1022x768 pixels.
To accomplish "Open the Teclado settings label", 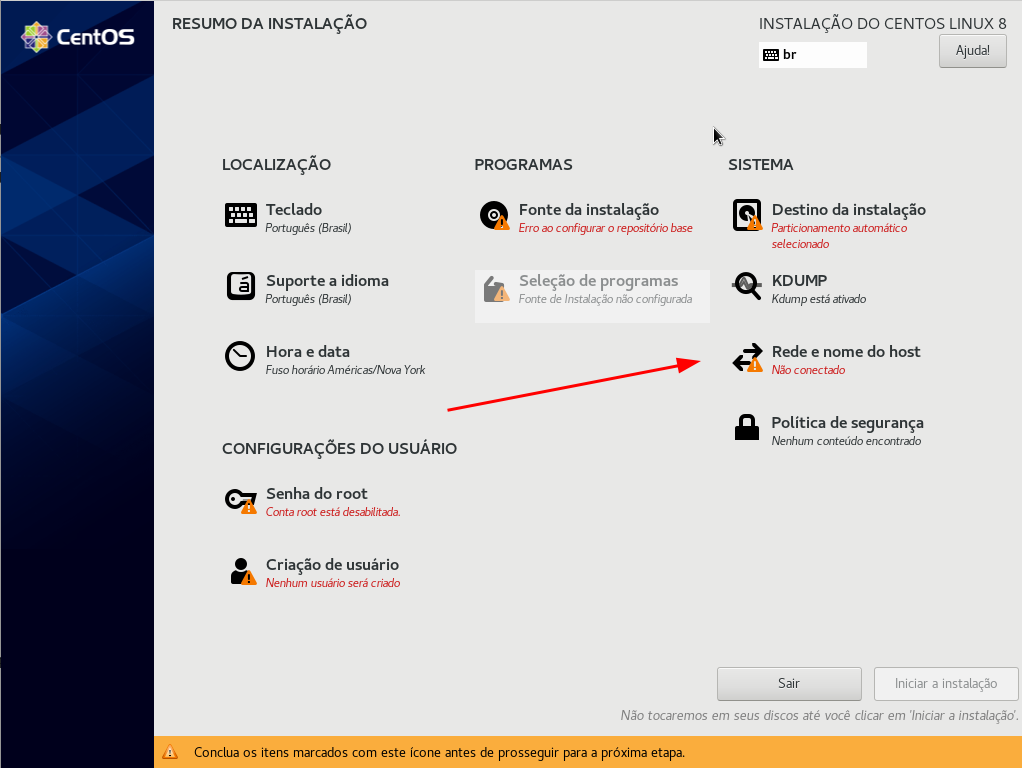I will click(294, 209).
